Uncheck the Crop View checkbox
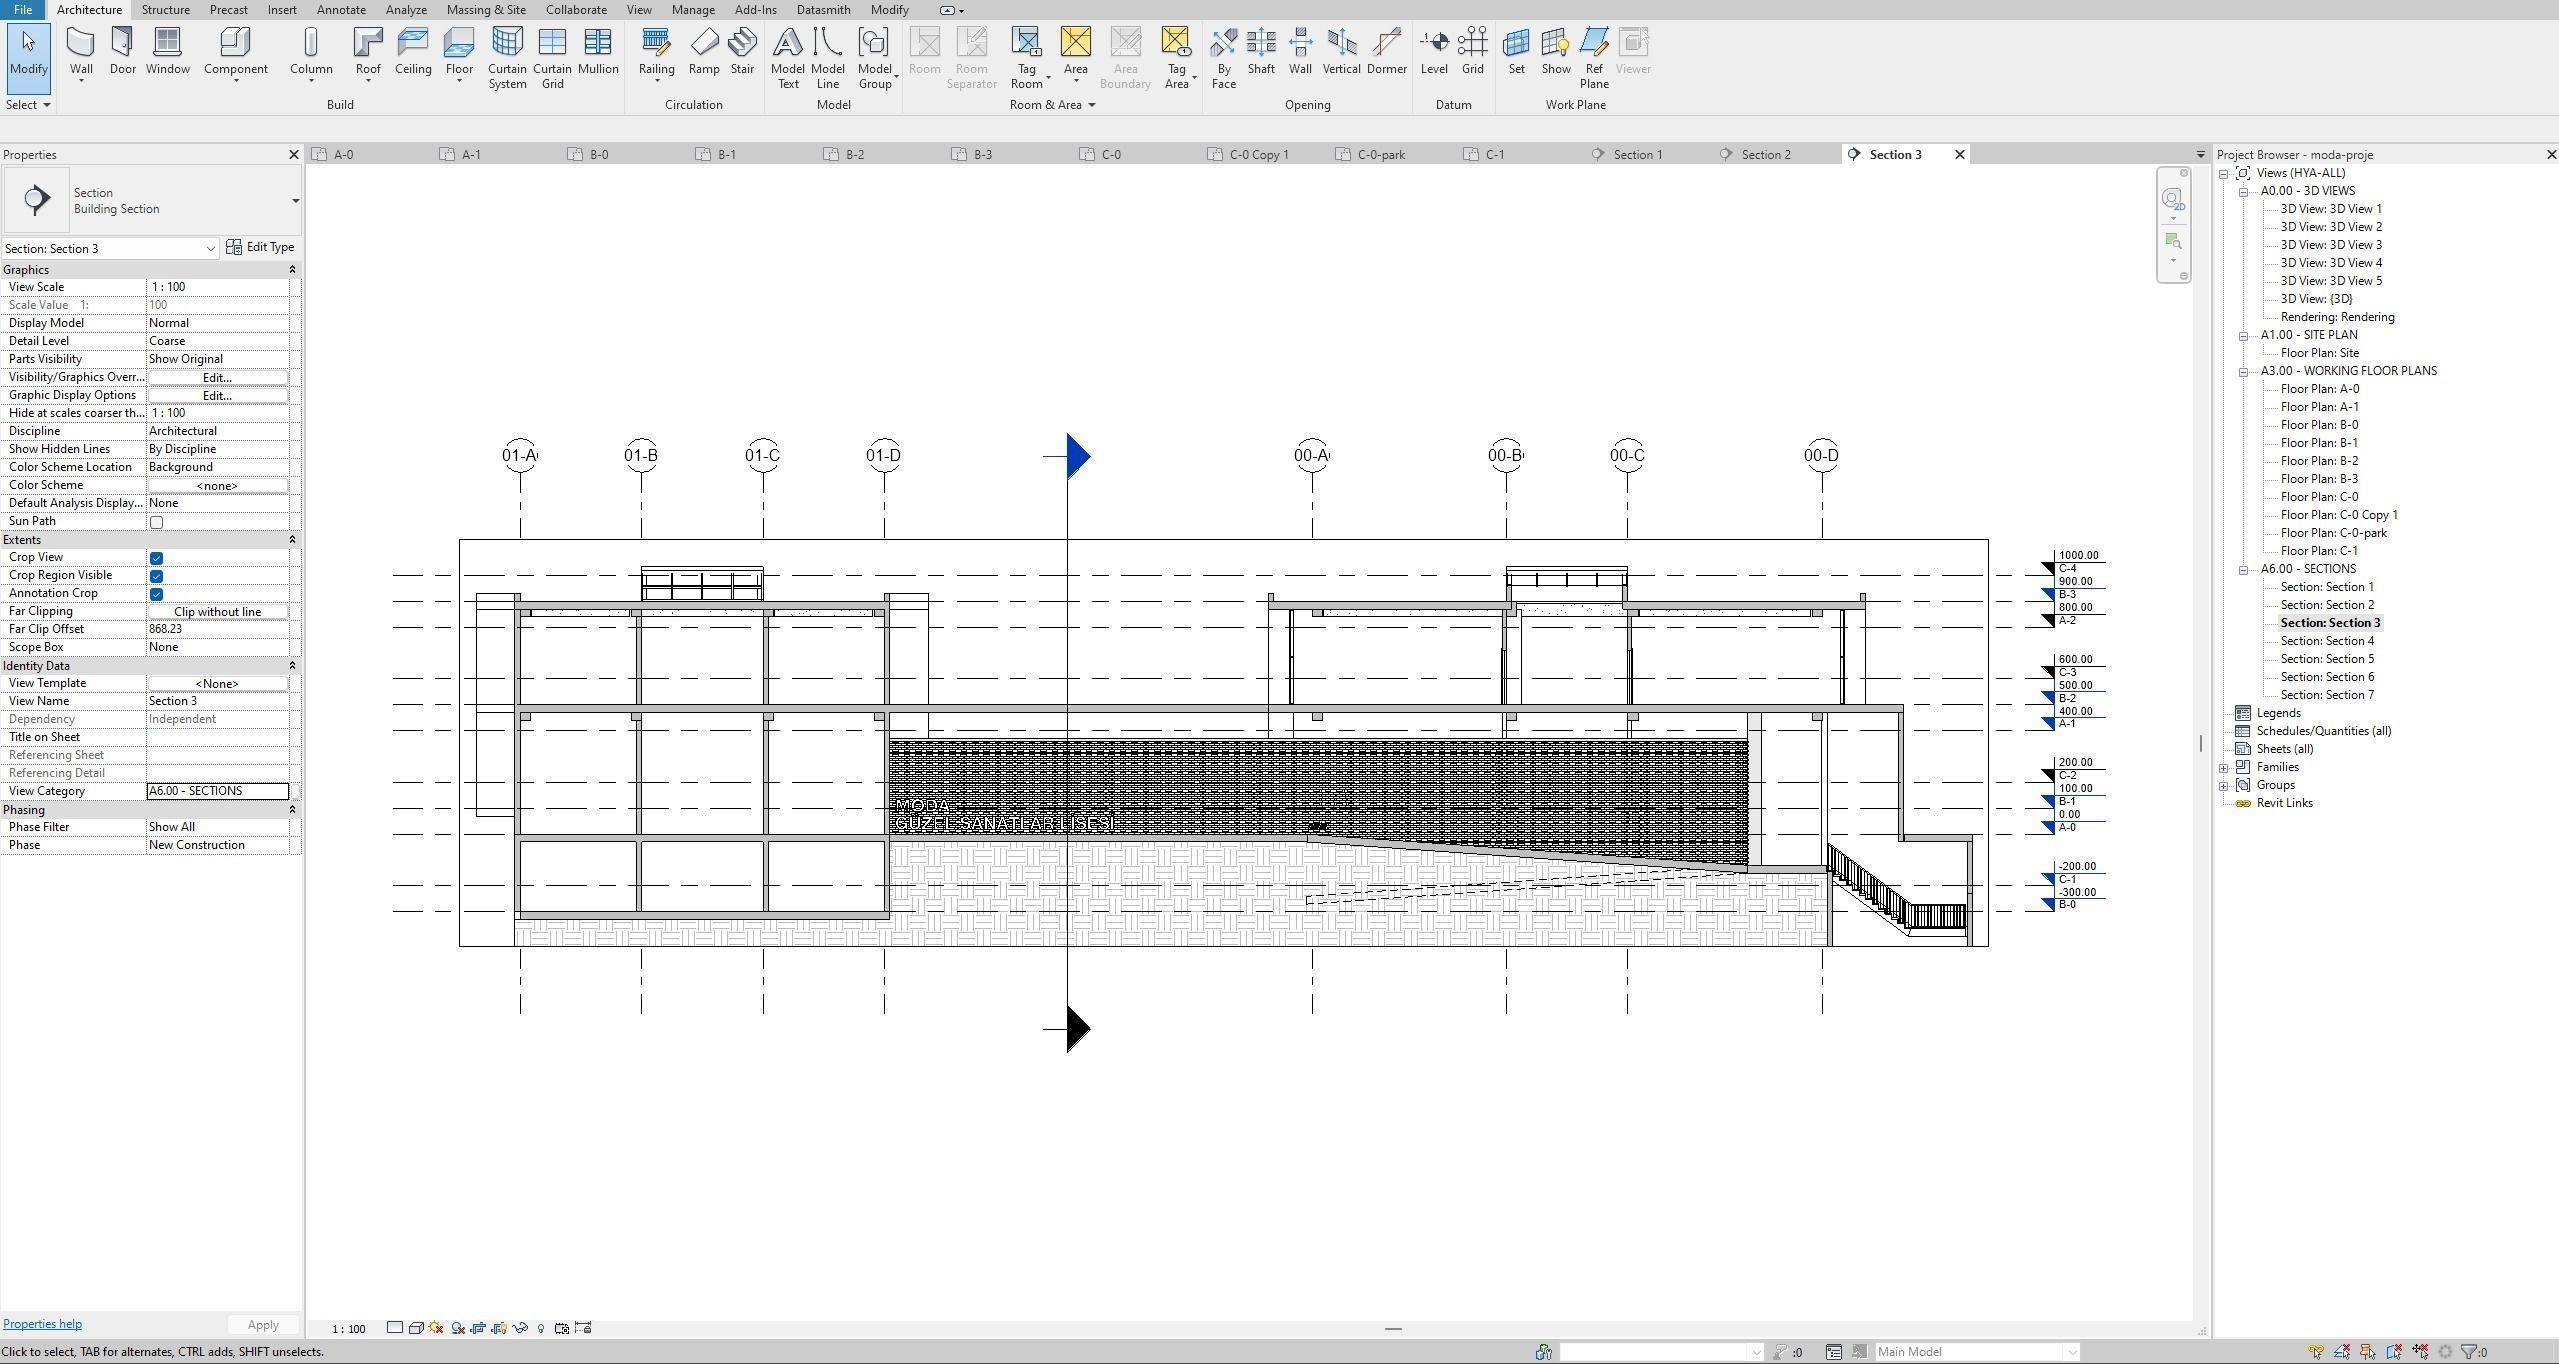2559x1364 pixels. (x=156, y=558)
